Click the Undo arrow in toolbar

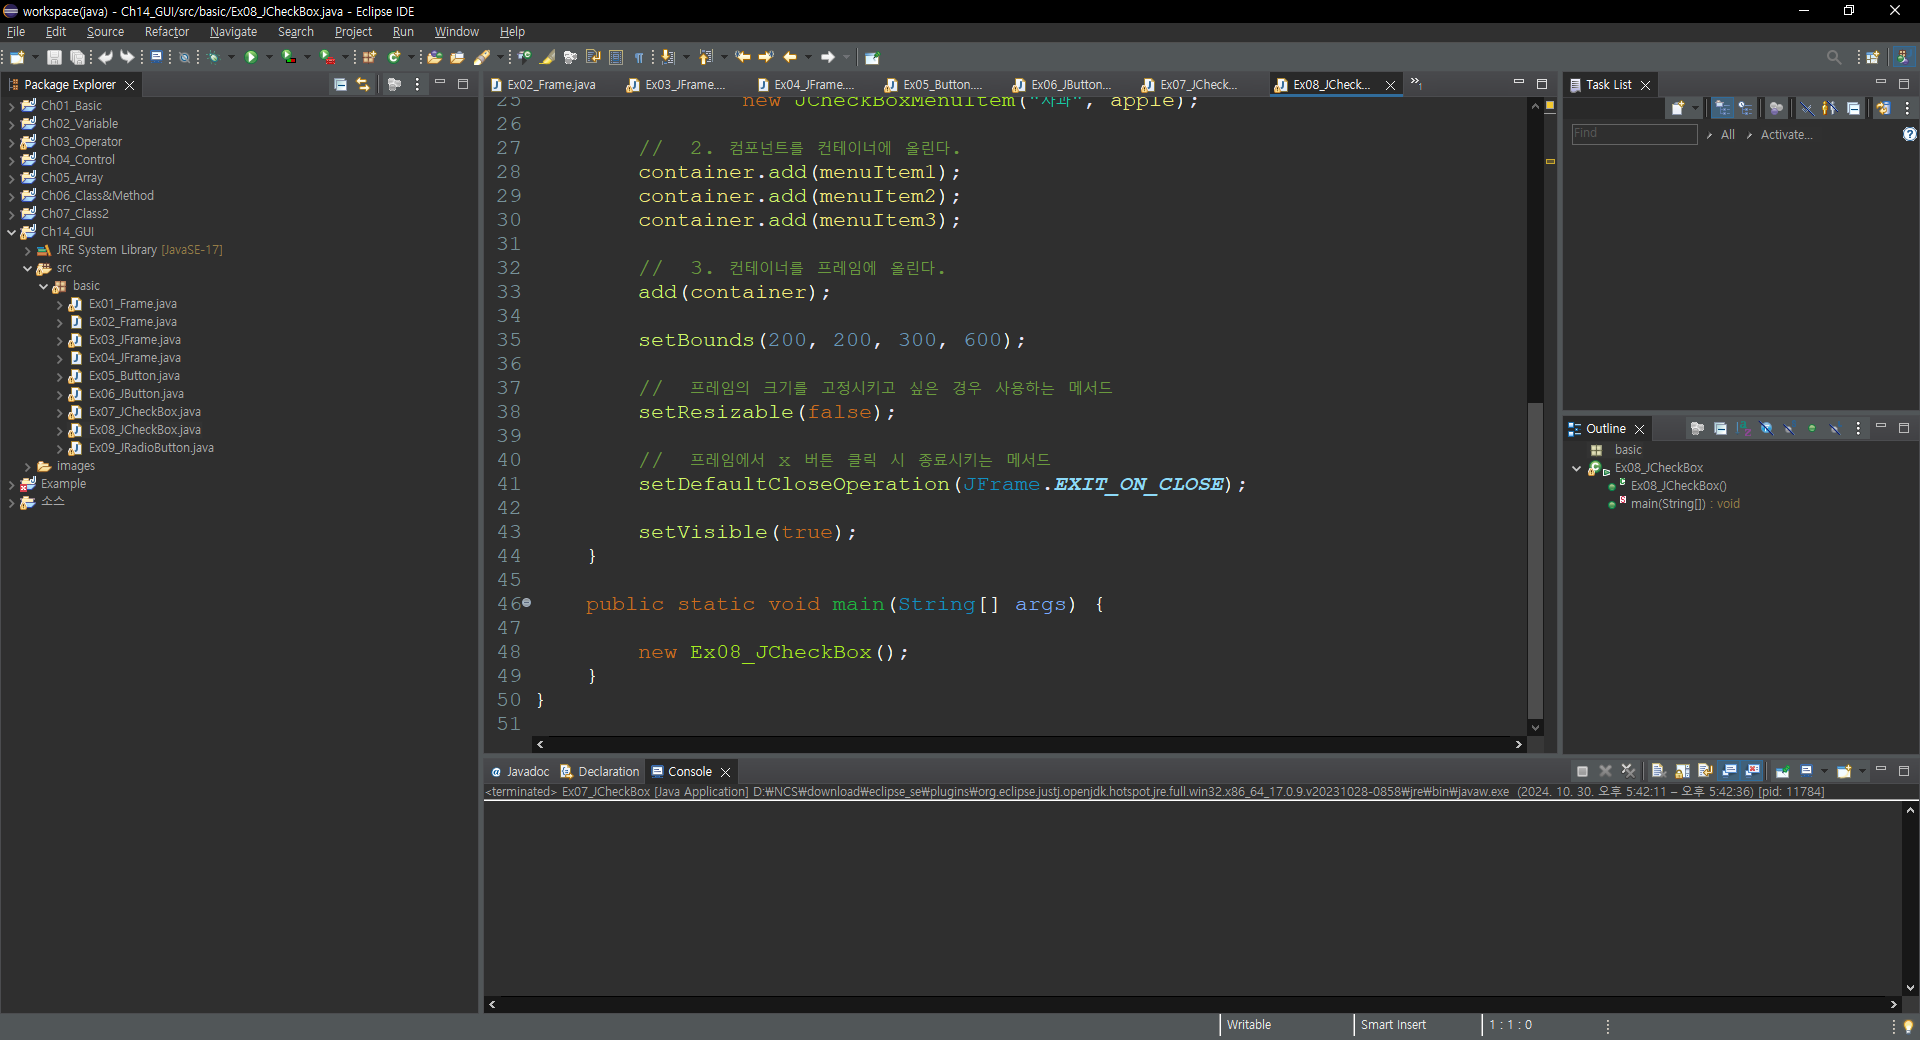point(105,57)
